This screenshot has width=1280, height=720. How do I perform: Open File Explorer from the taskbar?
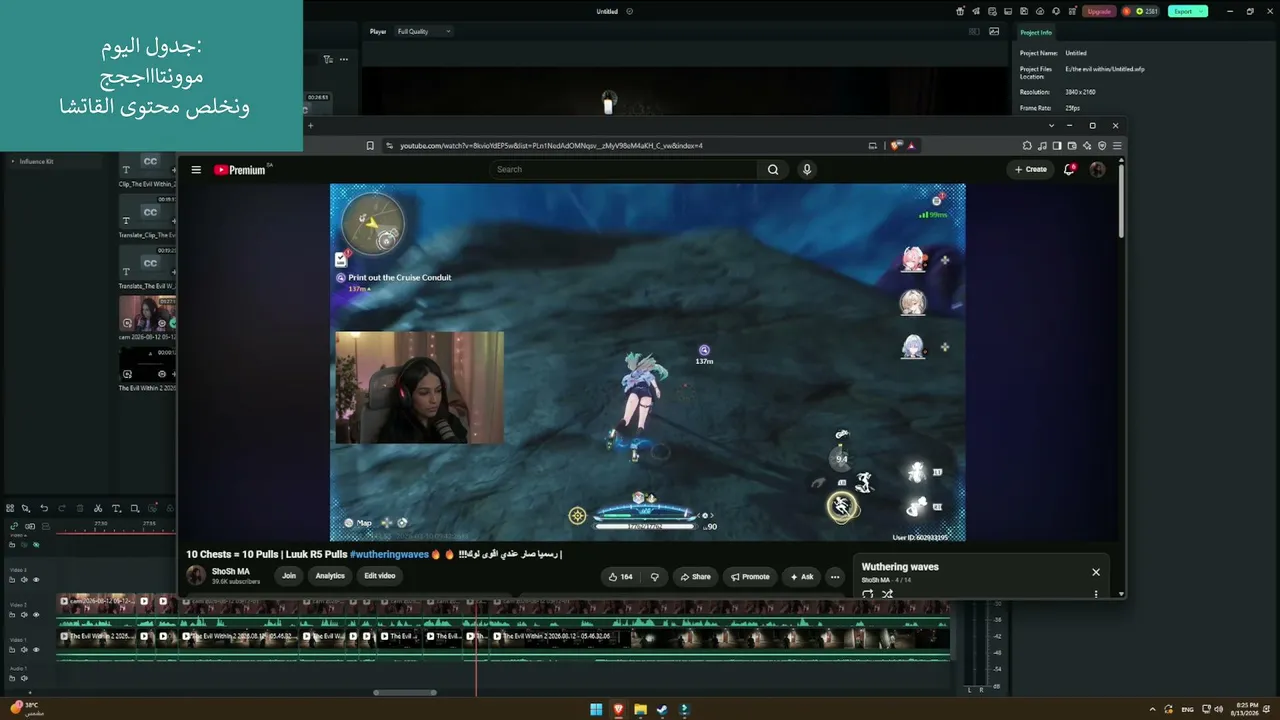(x=640, y=710)
